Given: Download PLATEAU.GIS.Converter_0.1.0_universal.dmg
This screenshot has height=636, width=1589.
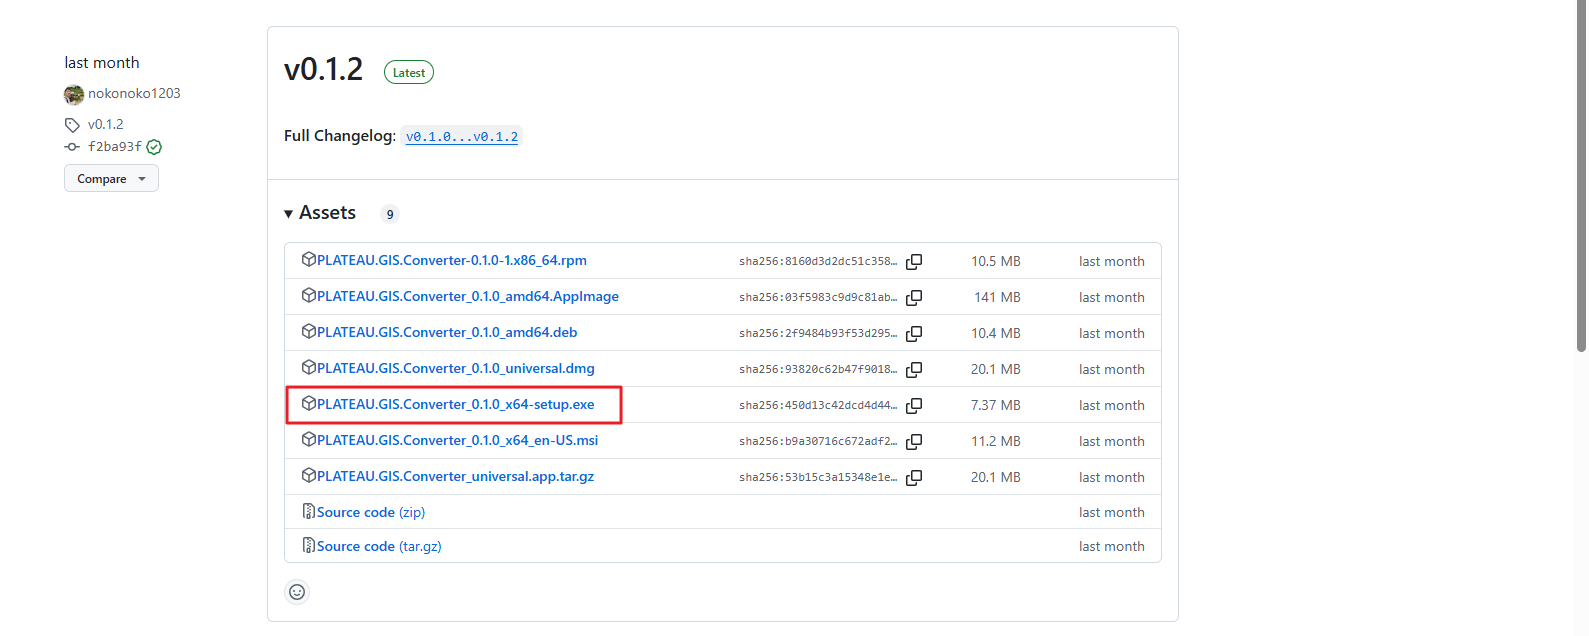Looking at the screenshot, I should tap(456, 368).
